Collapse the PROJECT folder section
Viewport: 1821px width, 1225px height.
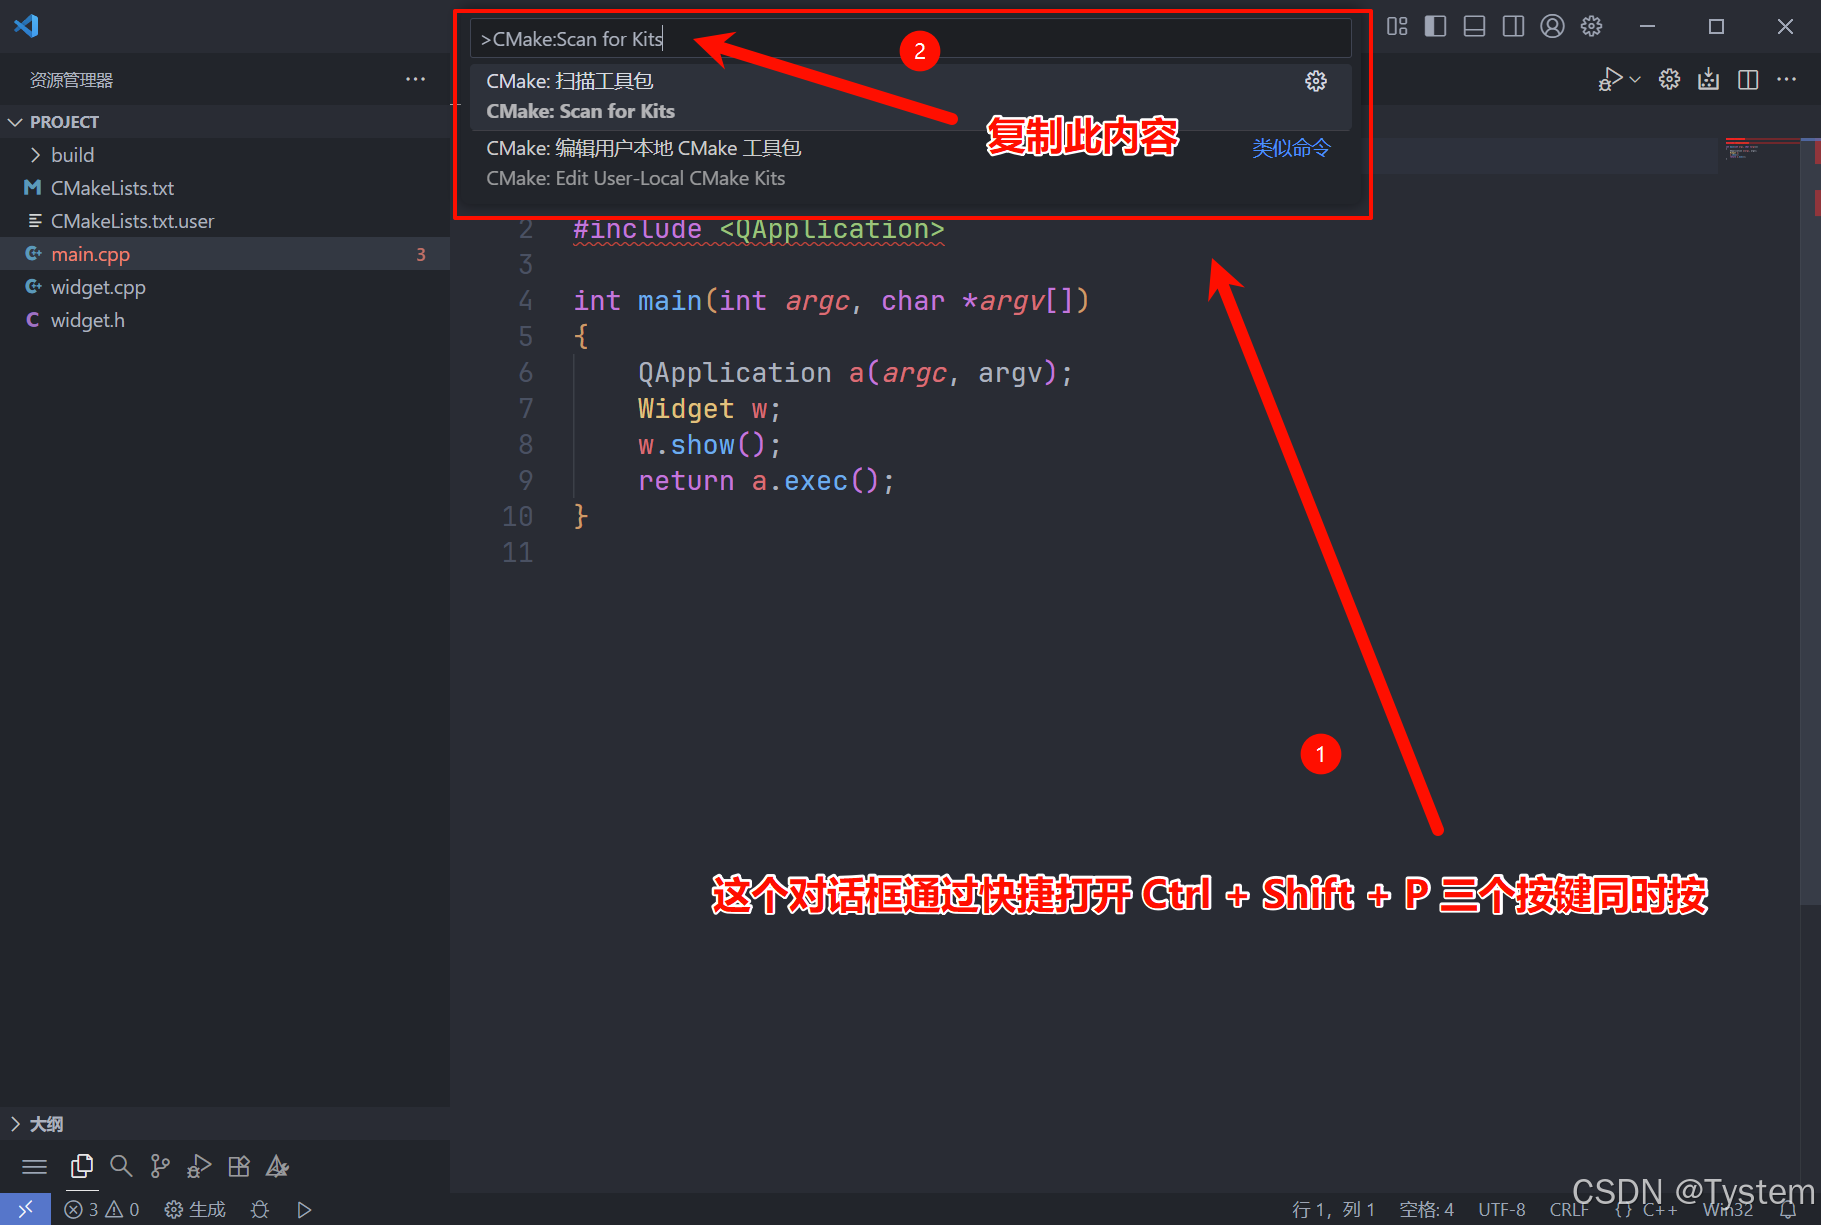tap(225, 122)
